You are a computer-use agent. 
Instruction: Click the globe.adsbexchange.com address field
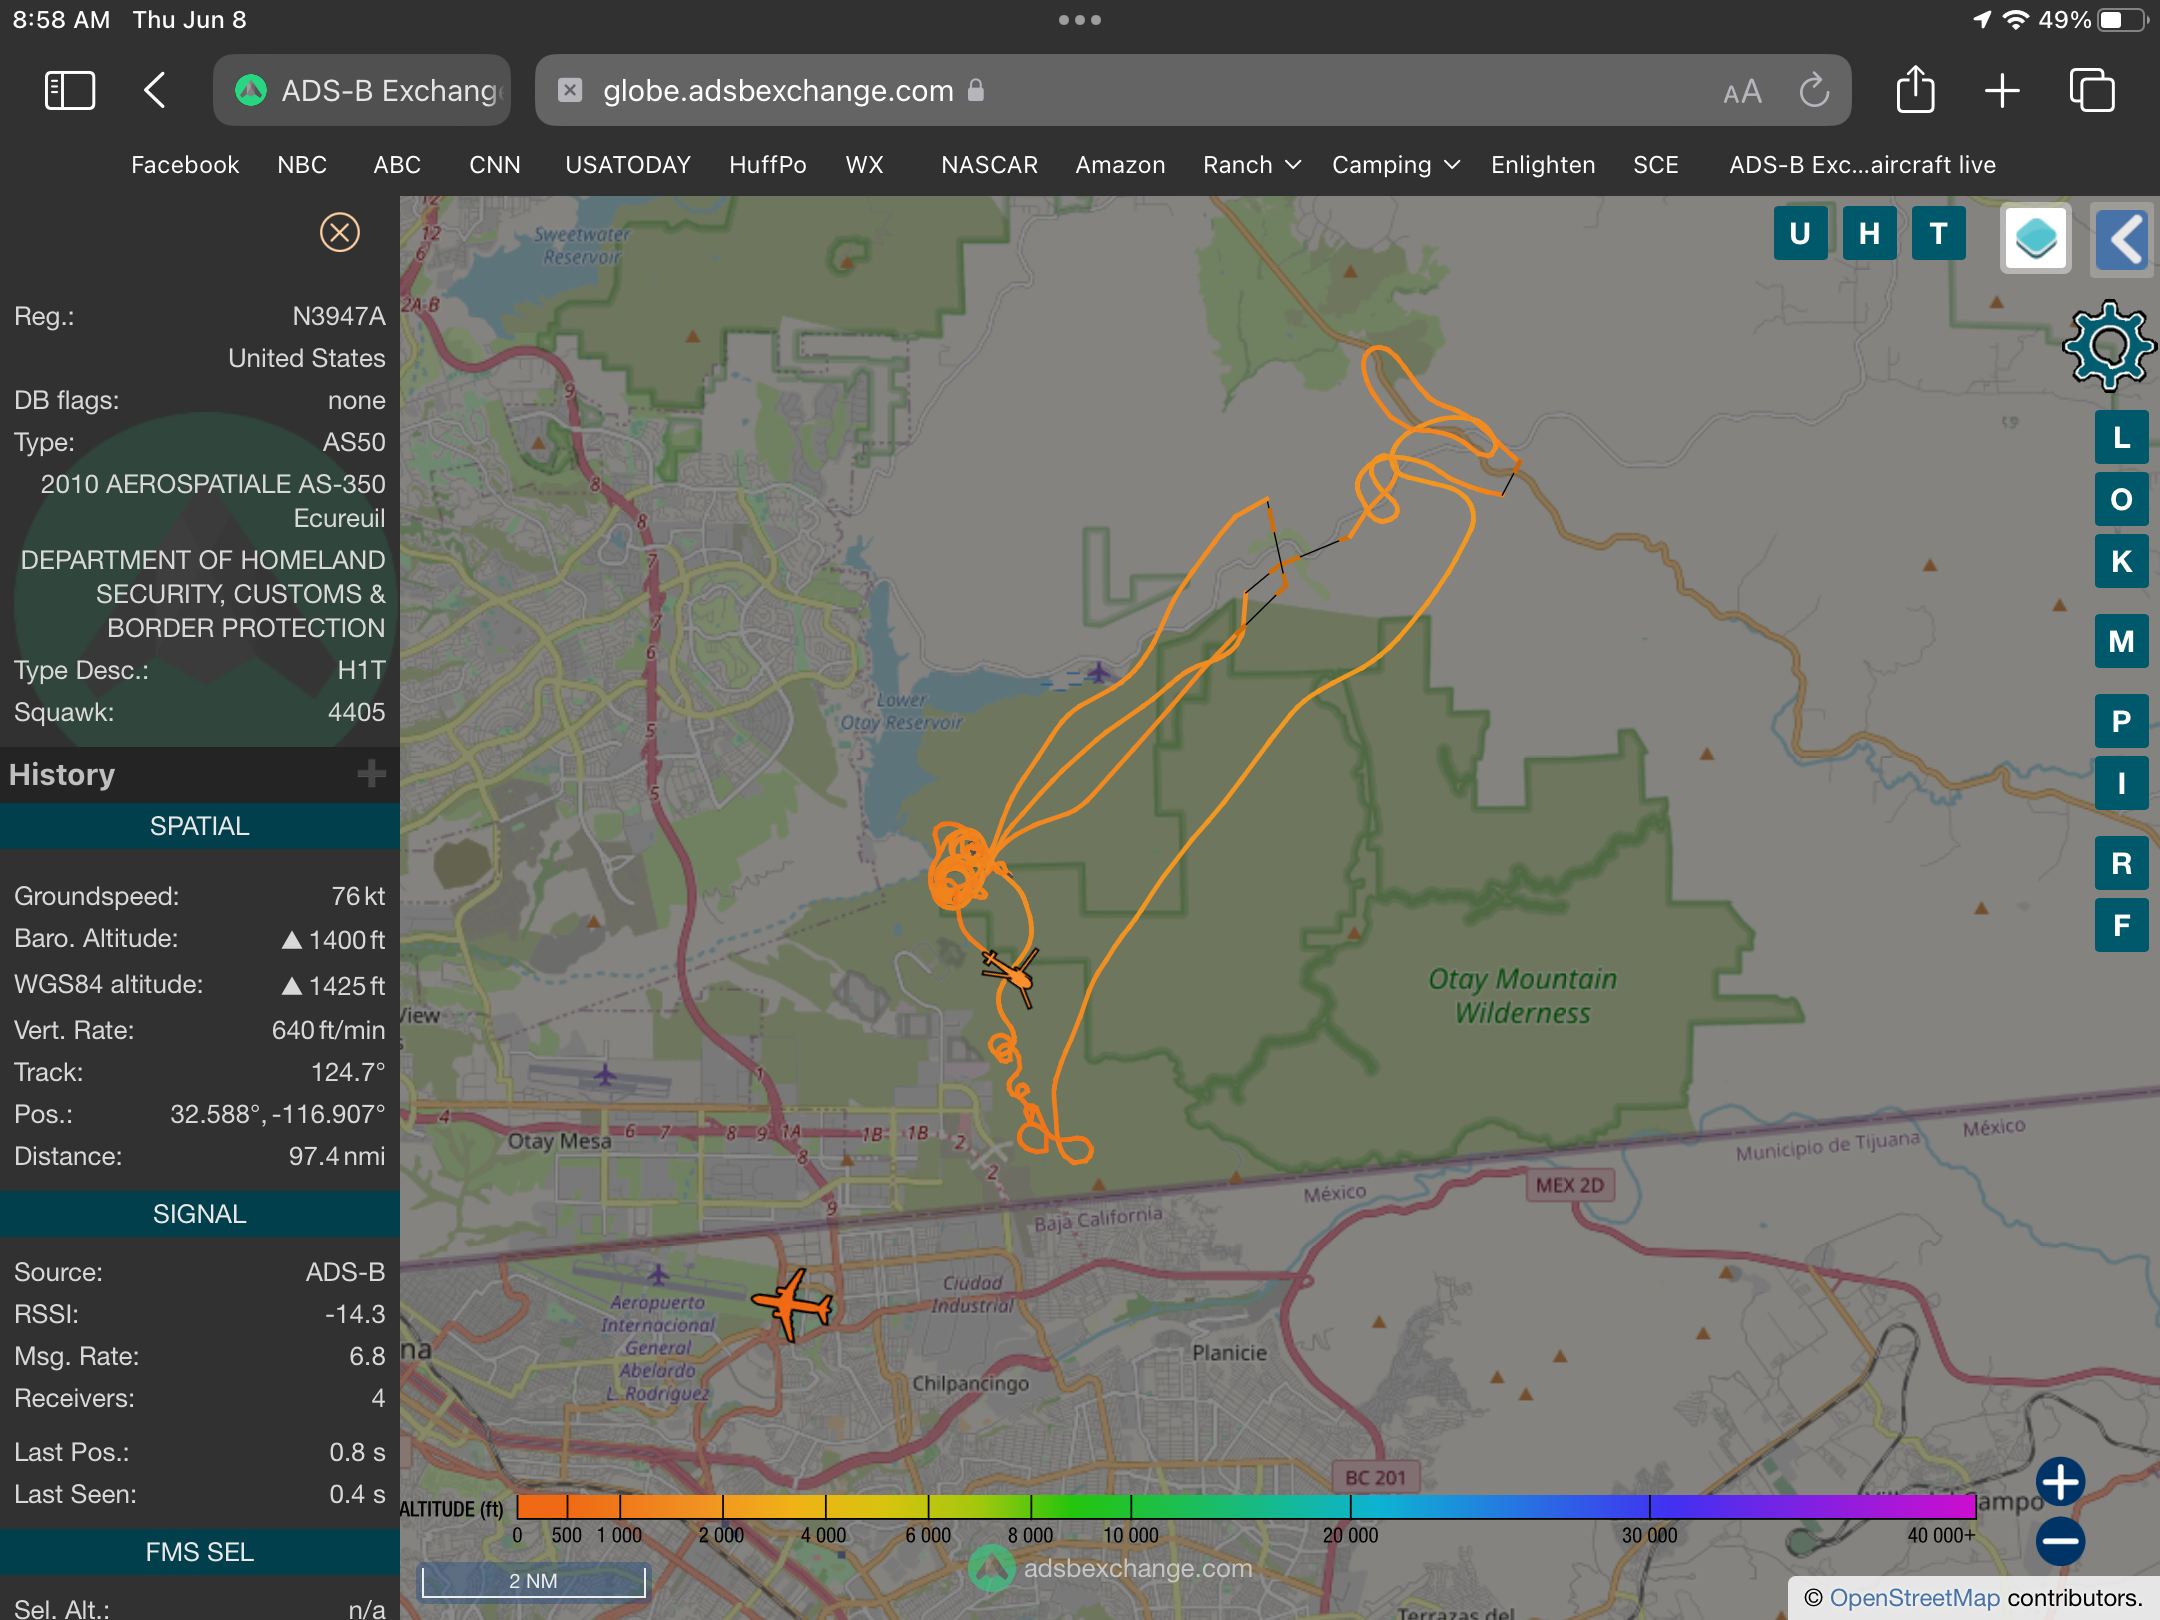pos(1192,91)
